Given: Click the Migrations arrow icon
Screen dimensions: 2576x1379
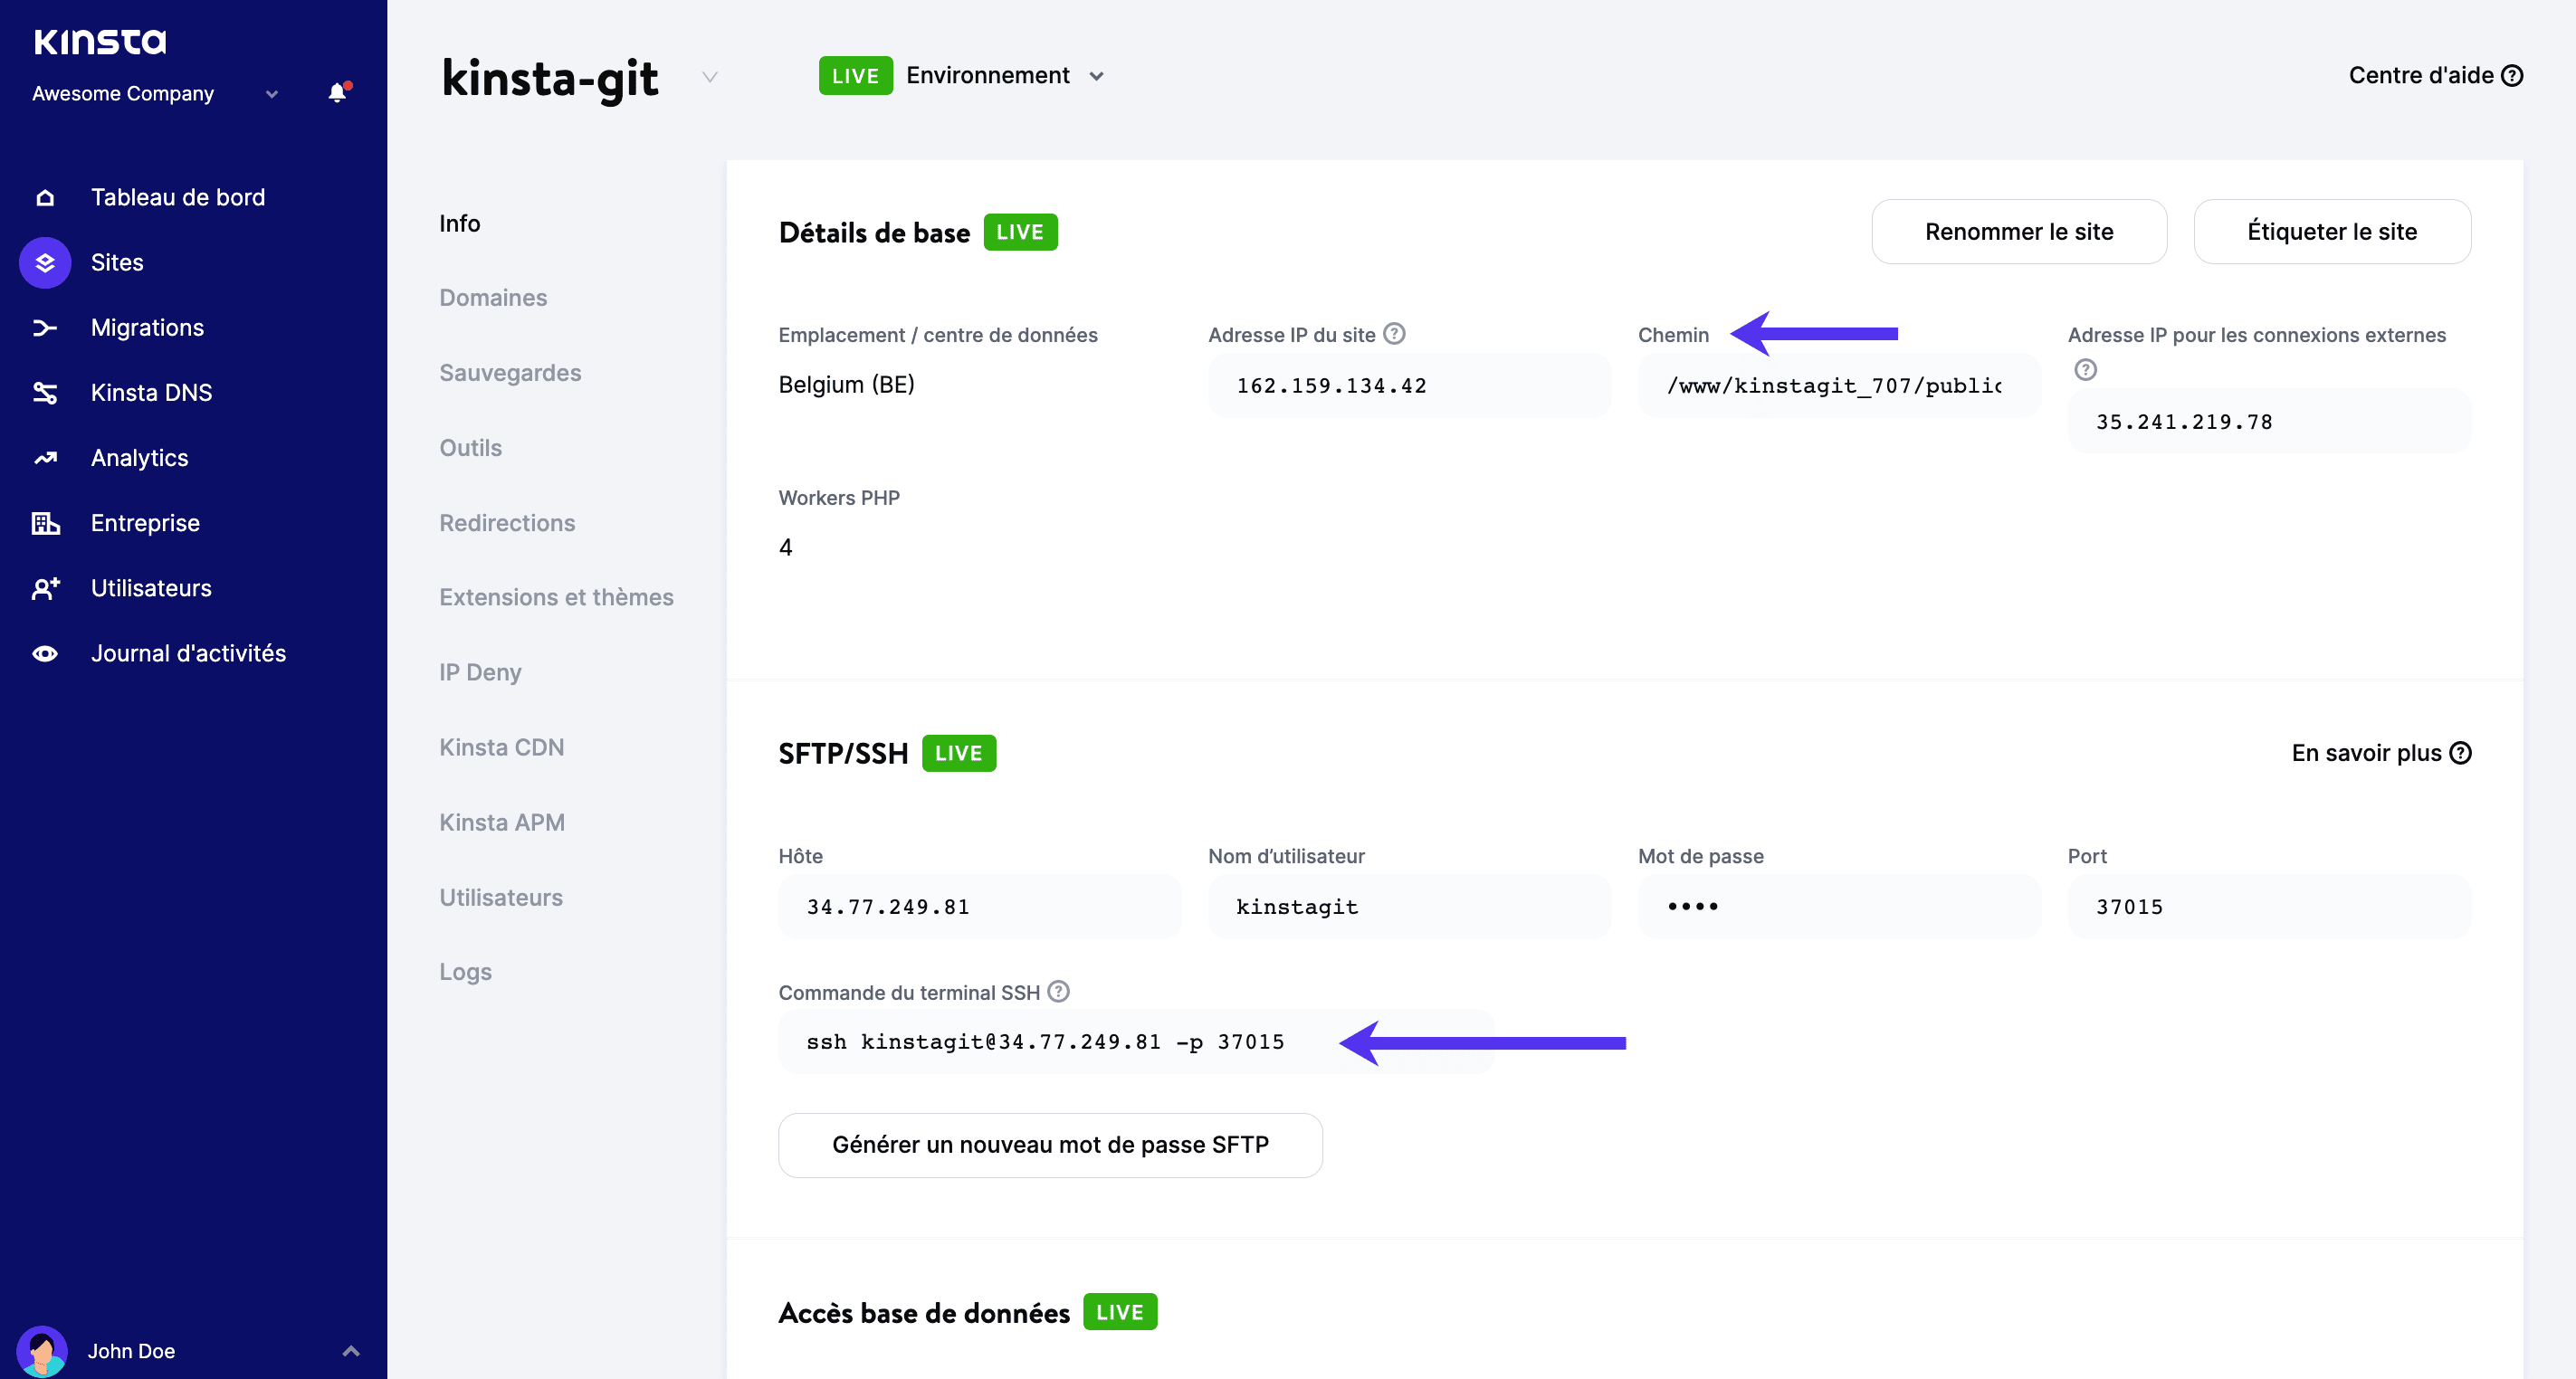Looking at the screenshot, I should [45, 327].
